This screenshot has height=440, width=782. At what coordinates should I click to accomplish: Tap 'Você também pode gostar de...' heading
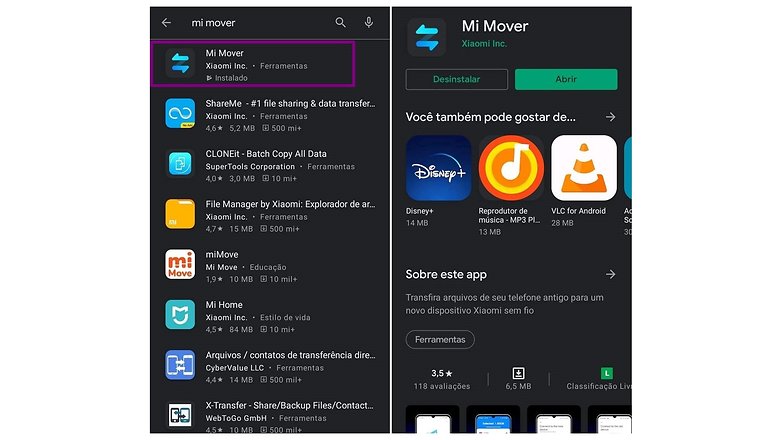click(x=490, y=117)
